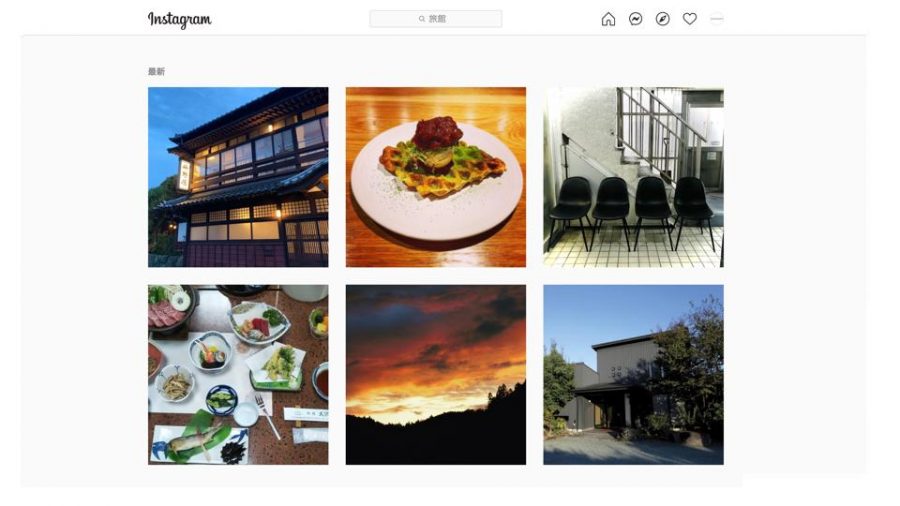Click the grilled fish in meal photo

tap(192, 441)
